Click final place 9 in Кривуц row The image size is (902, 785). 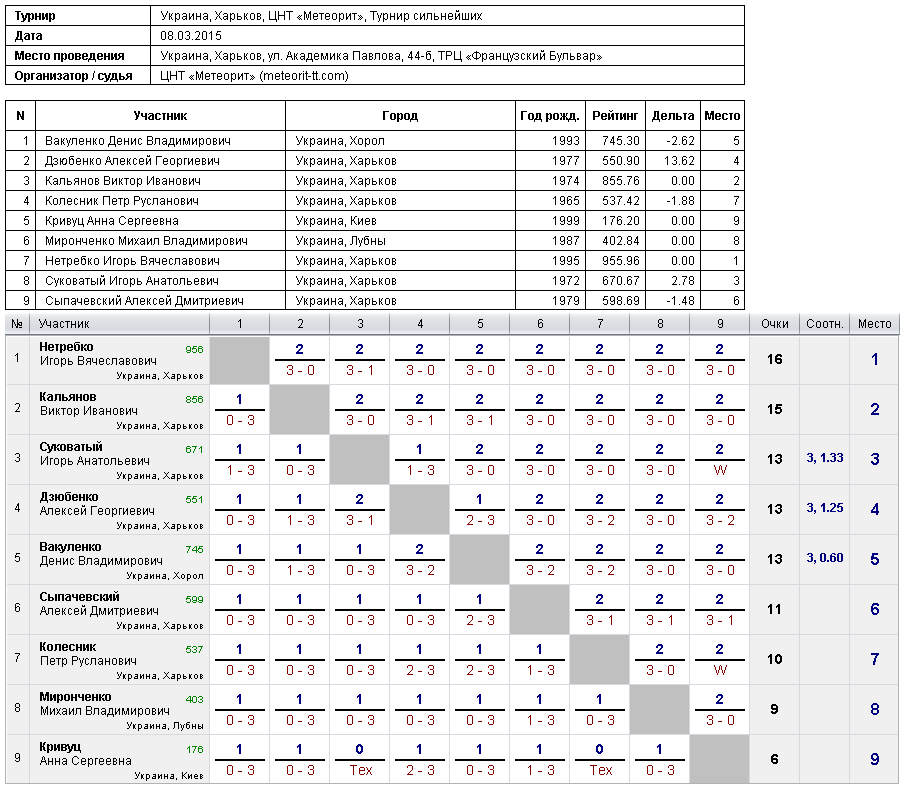point(874,760)
